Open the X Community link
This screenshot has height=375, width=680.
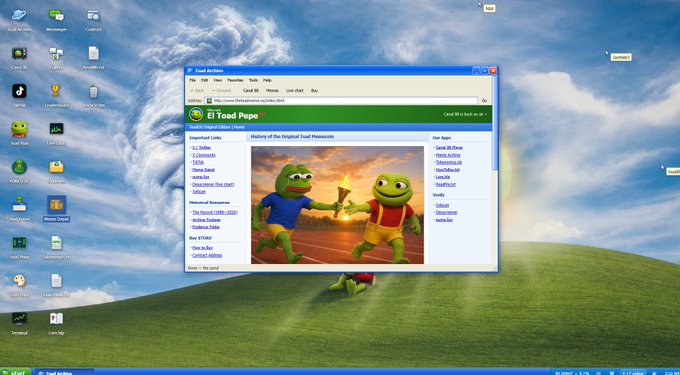pos(204,155)
